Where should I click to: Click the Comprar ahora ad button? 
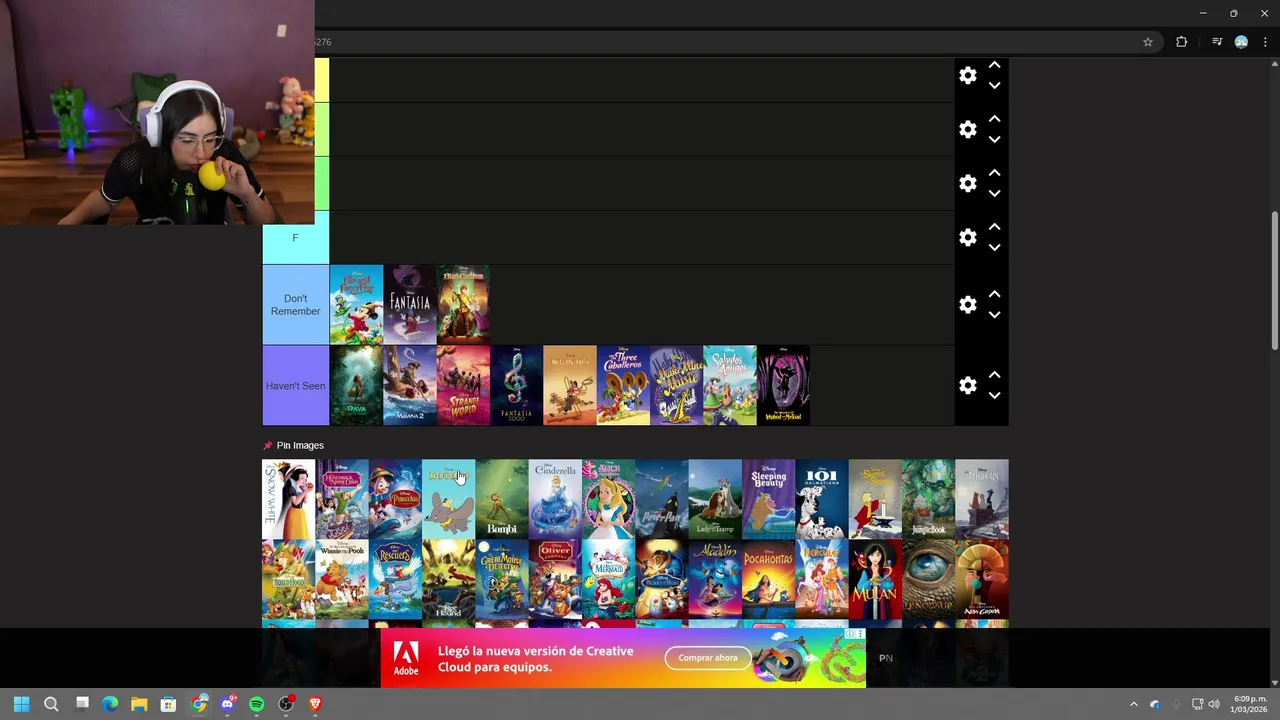(x=708, y=657)
